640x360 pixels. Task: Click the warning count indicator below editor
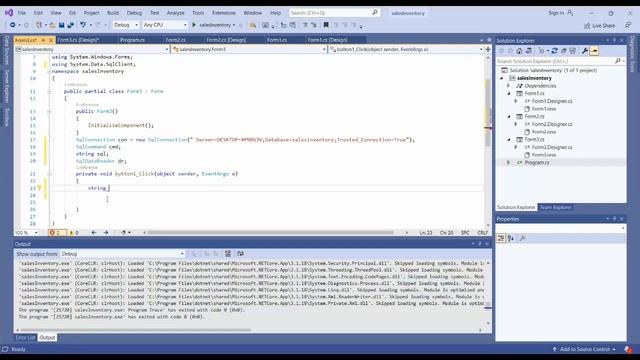coord(74,233)
